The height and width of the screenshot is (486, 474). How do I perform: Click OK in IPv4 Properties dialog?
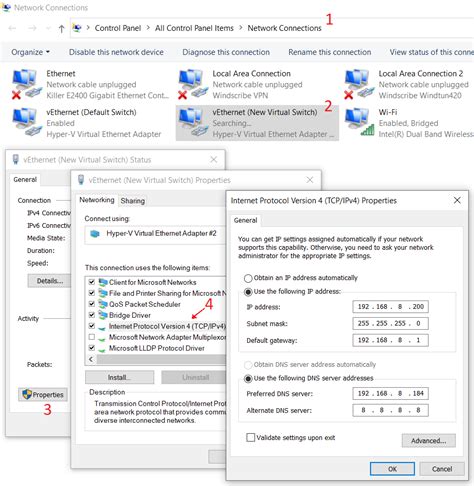pyautogui.click(x=392, y=469)
